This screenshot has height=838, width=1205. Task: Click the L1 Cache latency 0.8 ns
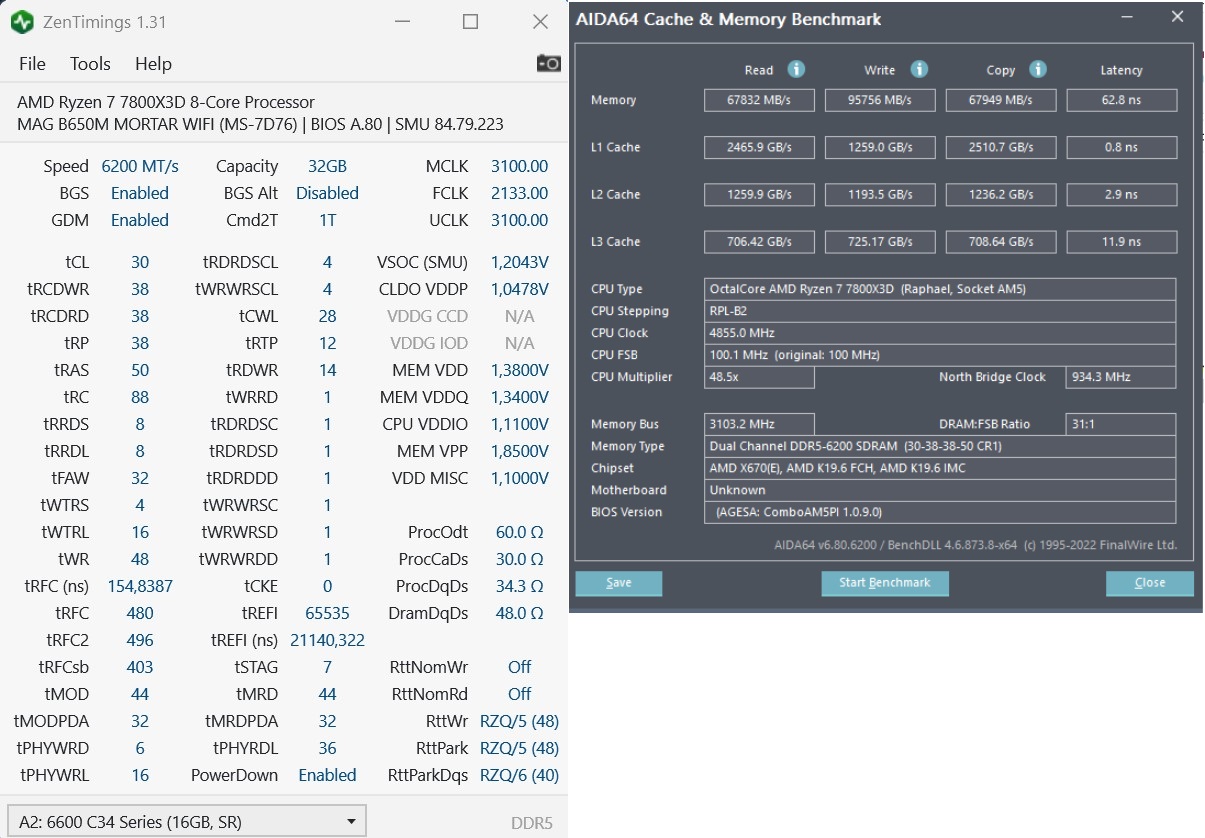point(1122,147)
